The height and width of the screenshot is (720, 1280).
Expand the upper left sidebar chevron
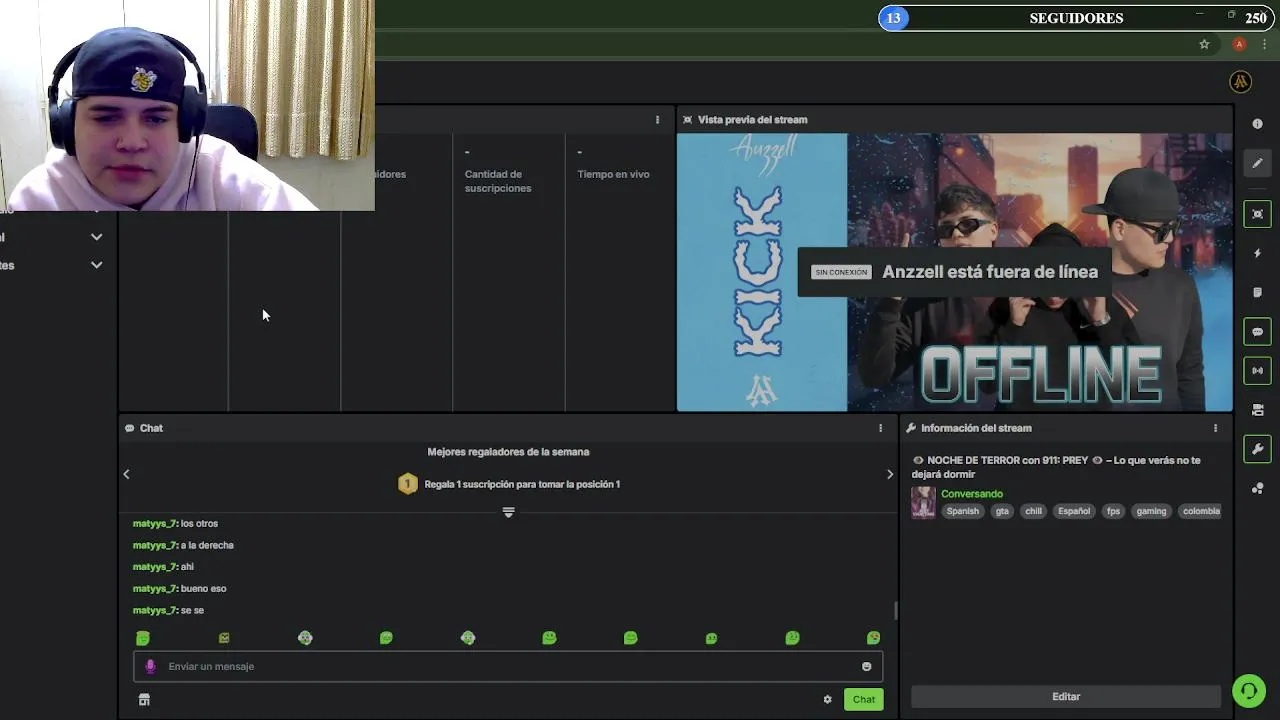[x=96, y=237]
